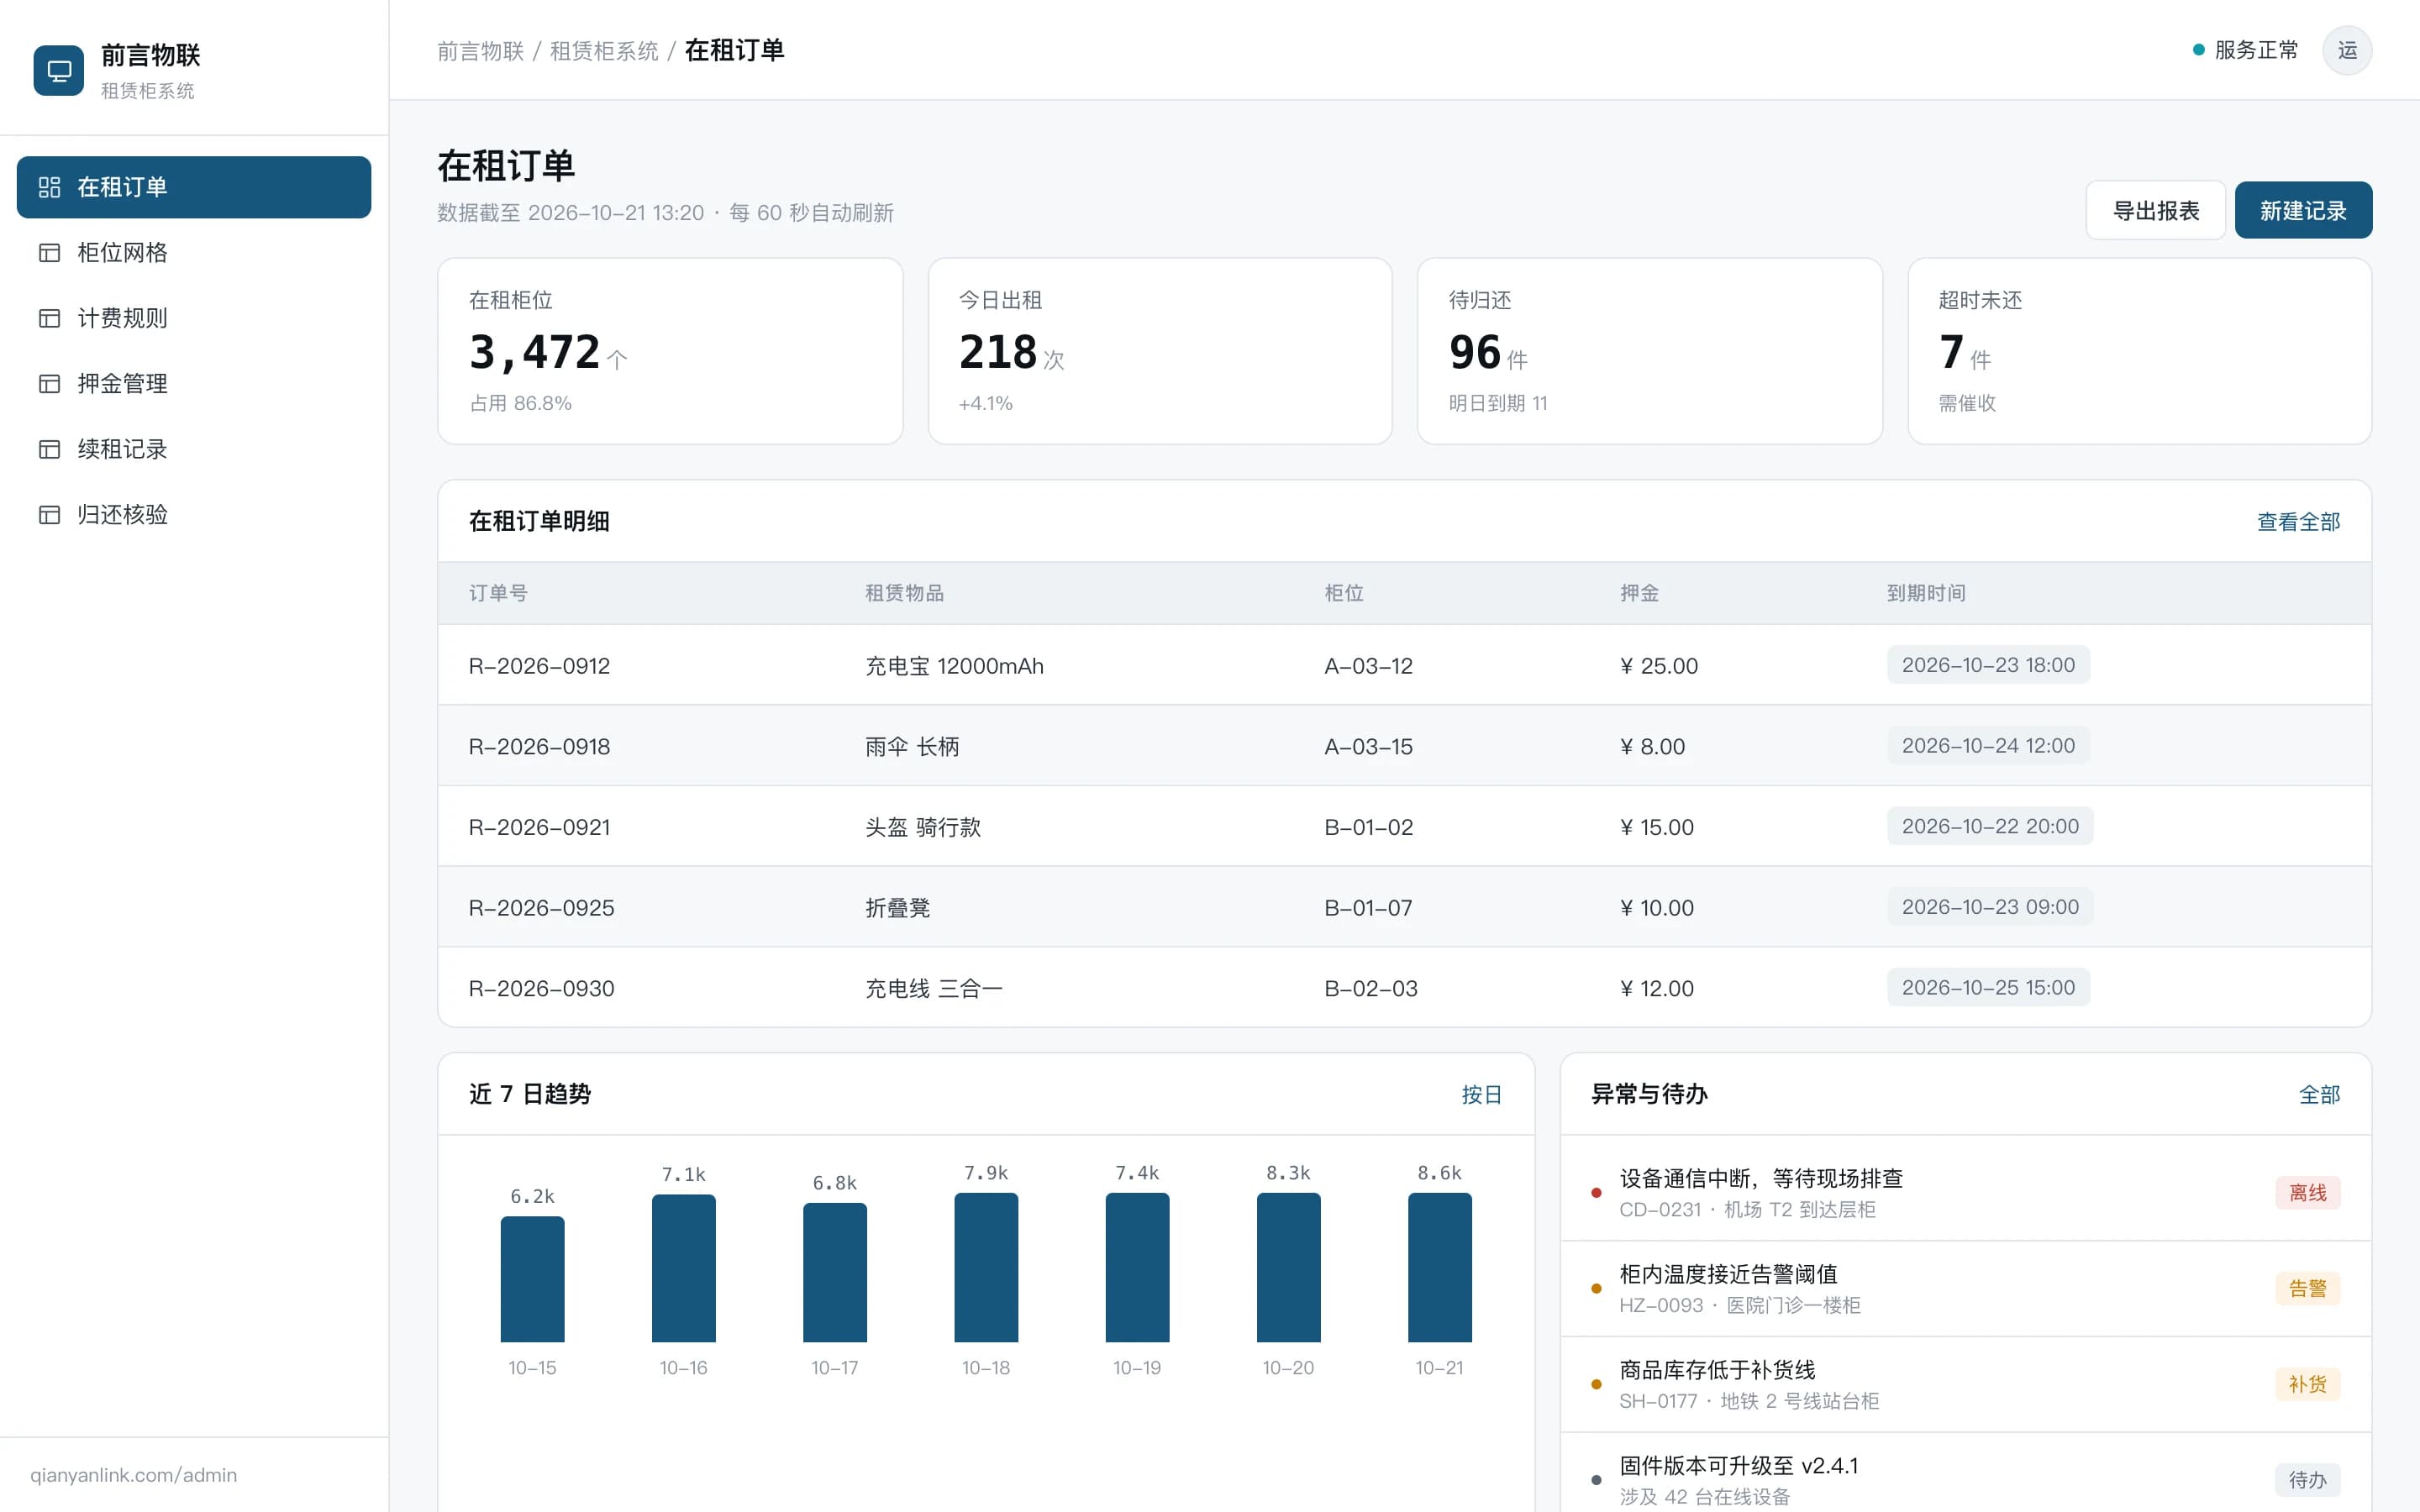The width and height of the screenshot is (2420, 1512).
Task: Click the 前言物联 logo icon
Action: 59,71
